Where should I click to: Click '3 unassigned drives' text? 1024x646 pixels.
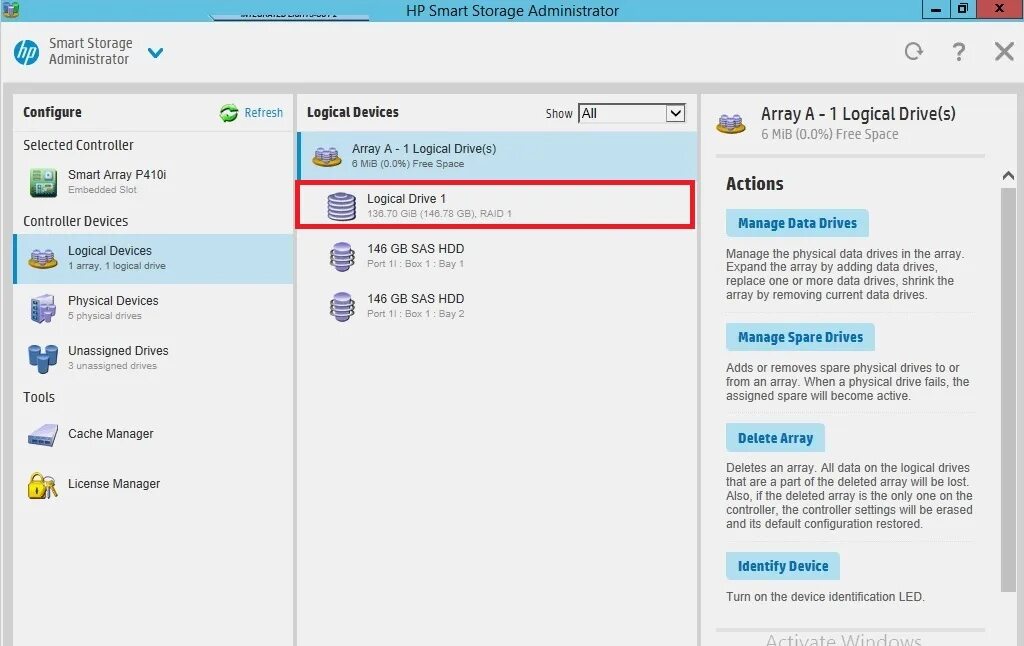112,366
